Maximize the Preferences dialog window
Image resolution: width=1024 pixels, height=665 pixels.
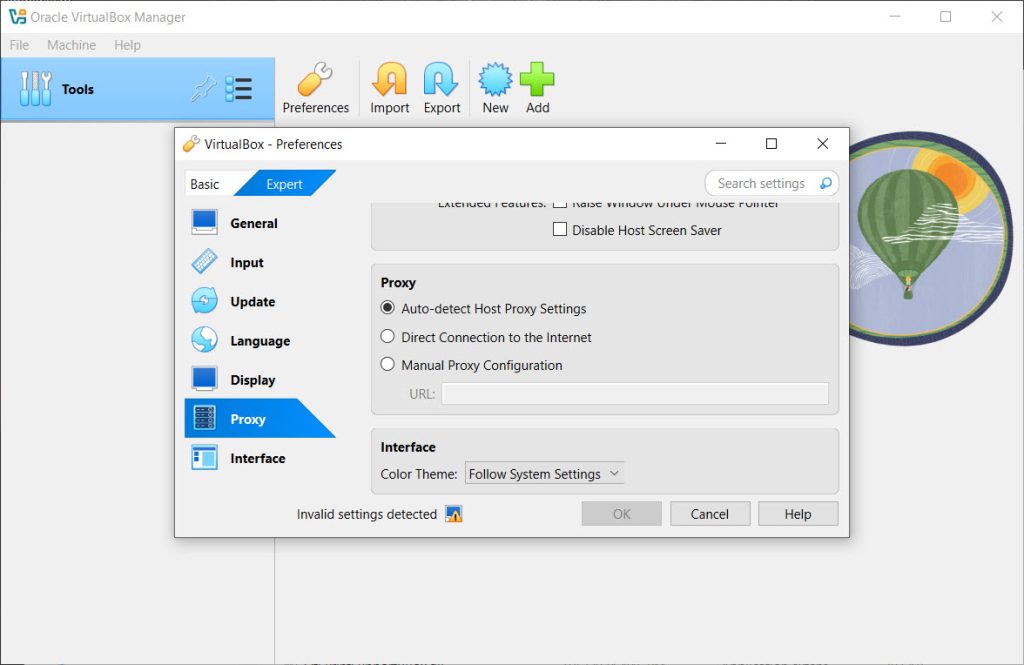pos(771,144)
